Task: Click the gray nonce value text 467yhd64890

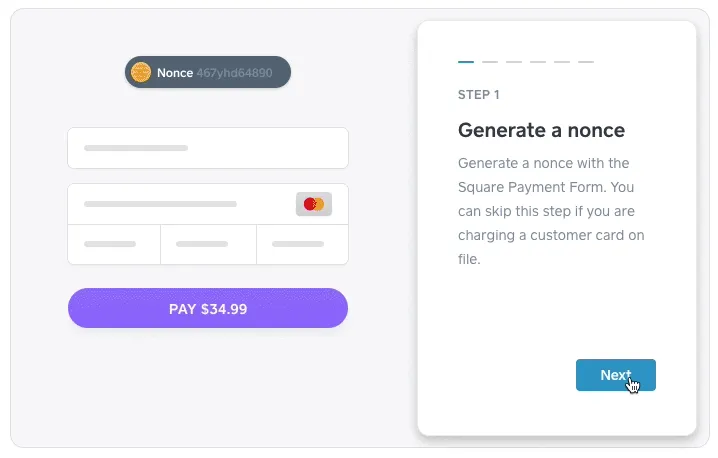Action: point(234,73)
